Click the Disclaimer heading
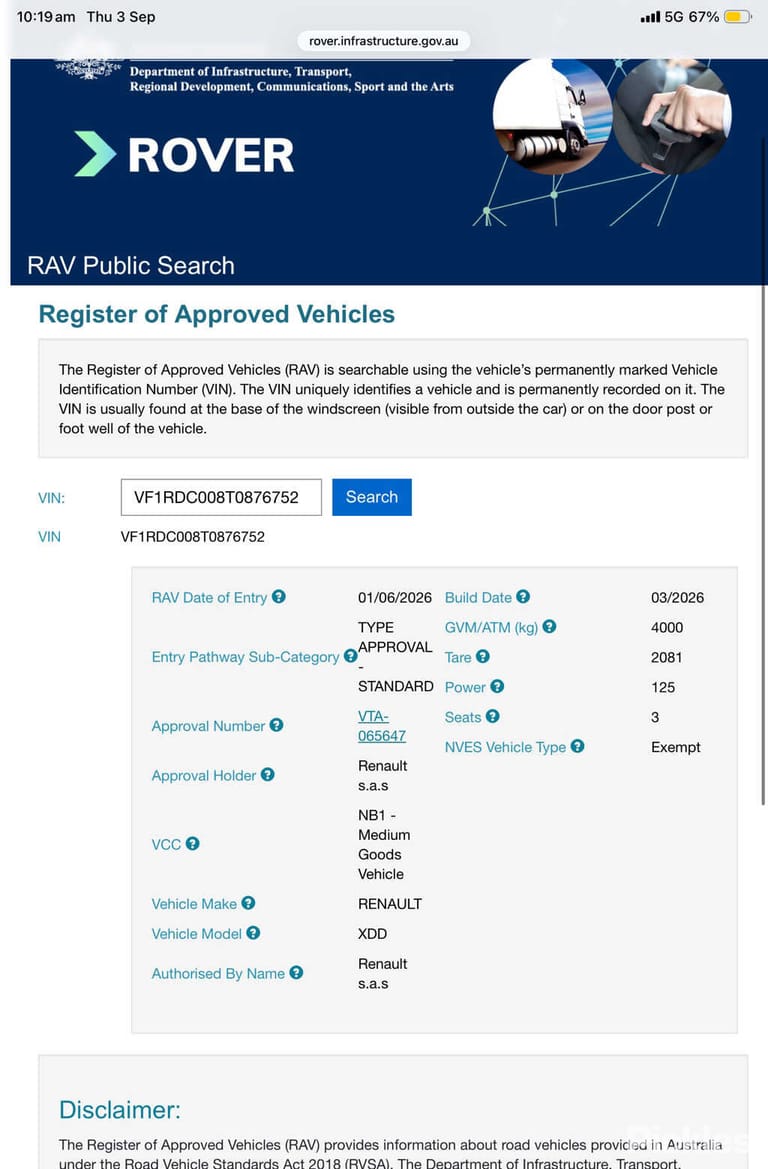 click(x=119, y=1109)
